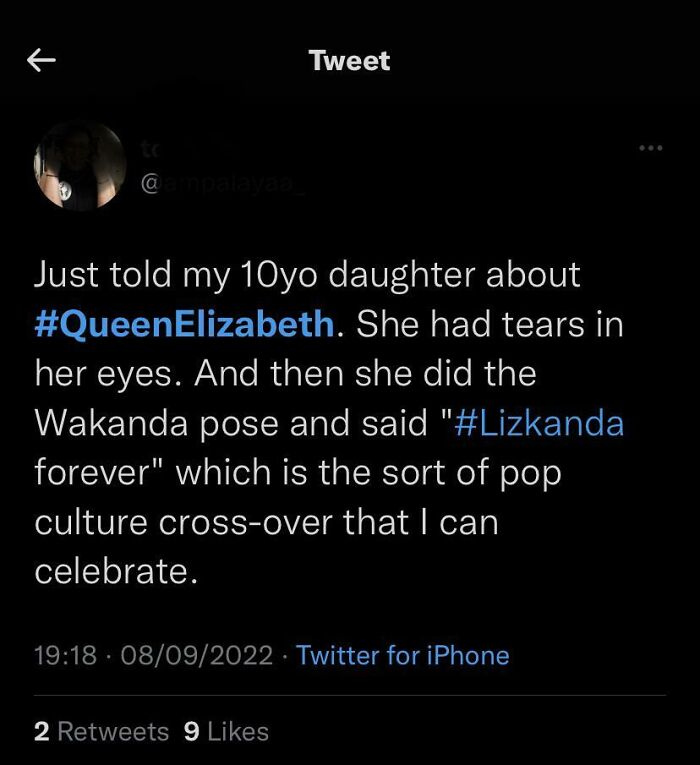700x765 pixels.
Task: Click the 19:18 timestamp
Action: (66, 656)
